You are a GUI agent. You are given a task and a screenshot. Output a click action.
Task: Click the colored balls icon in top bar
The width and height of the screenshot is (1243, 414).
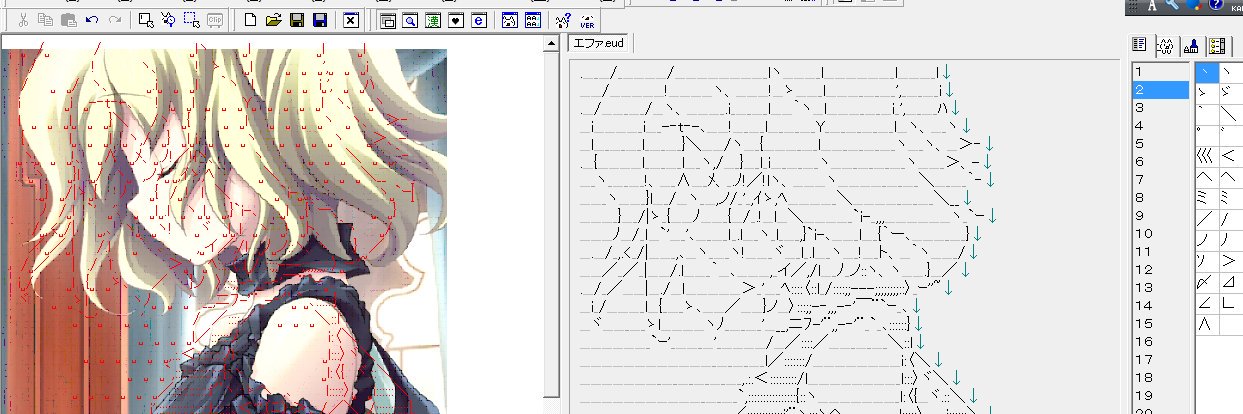tap(1193, 5)
